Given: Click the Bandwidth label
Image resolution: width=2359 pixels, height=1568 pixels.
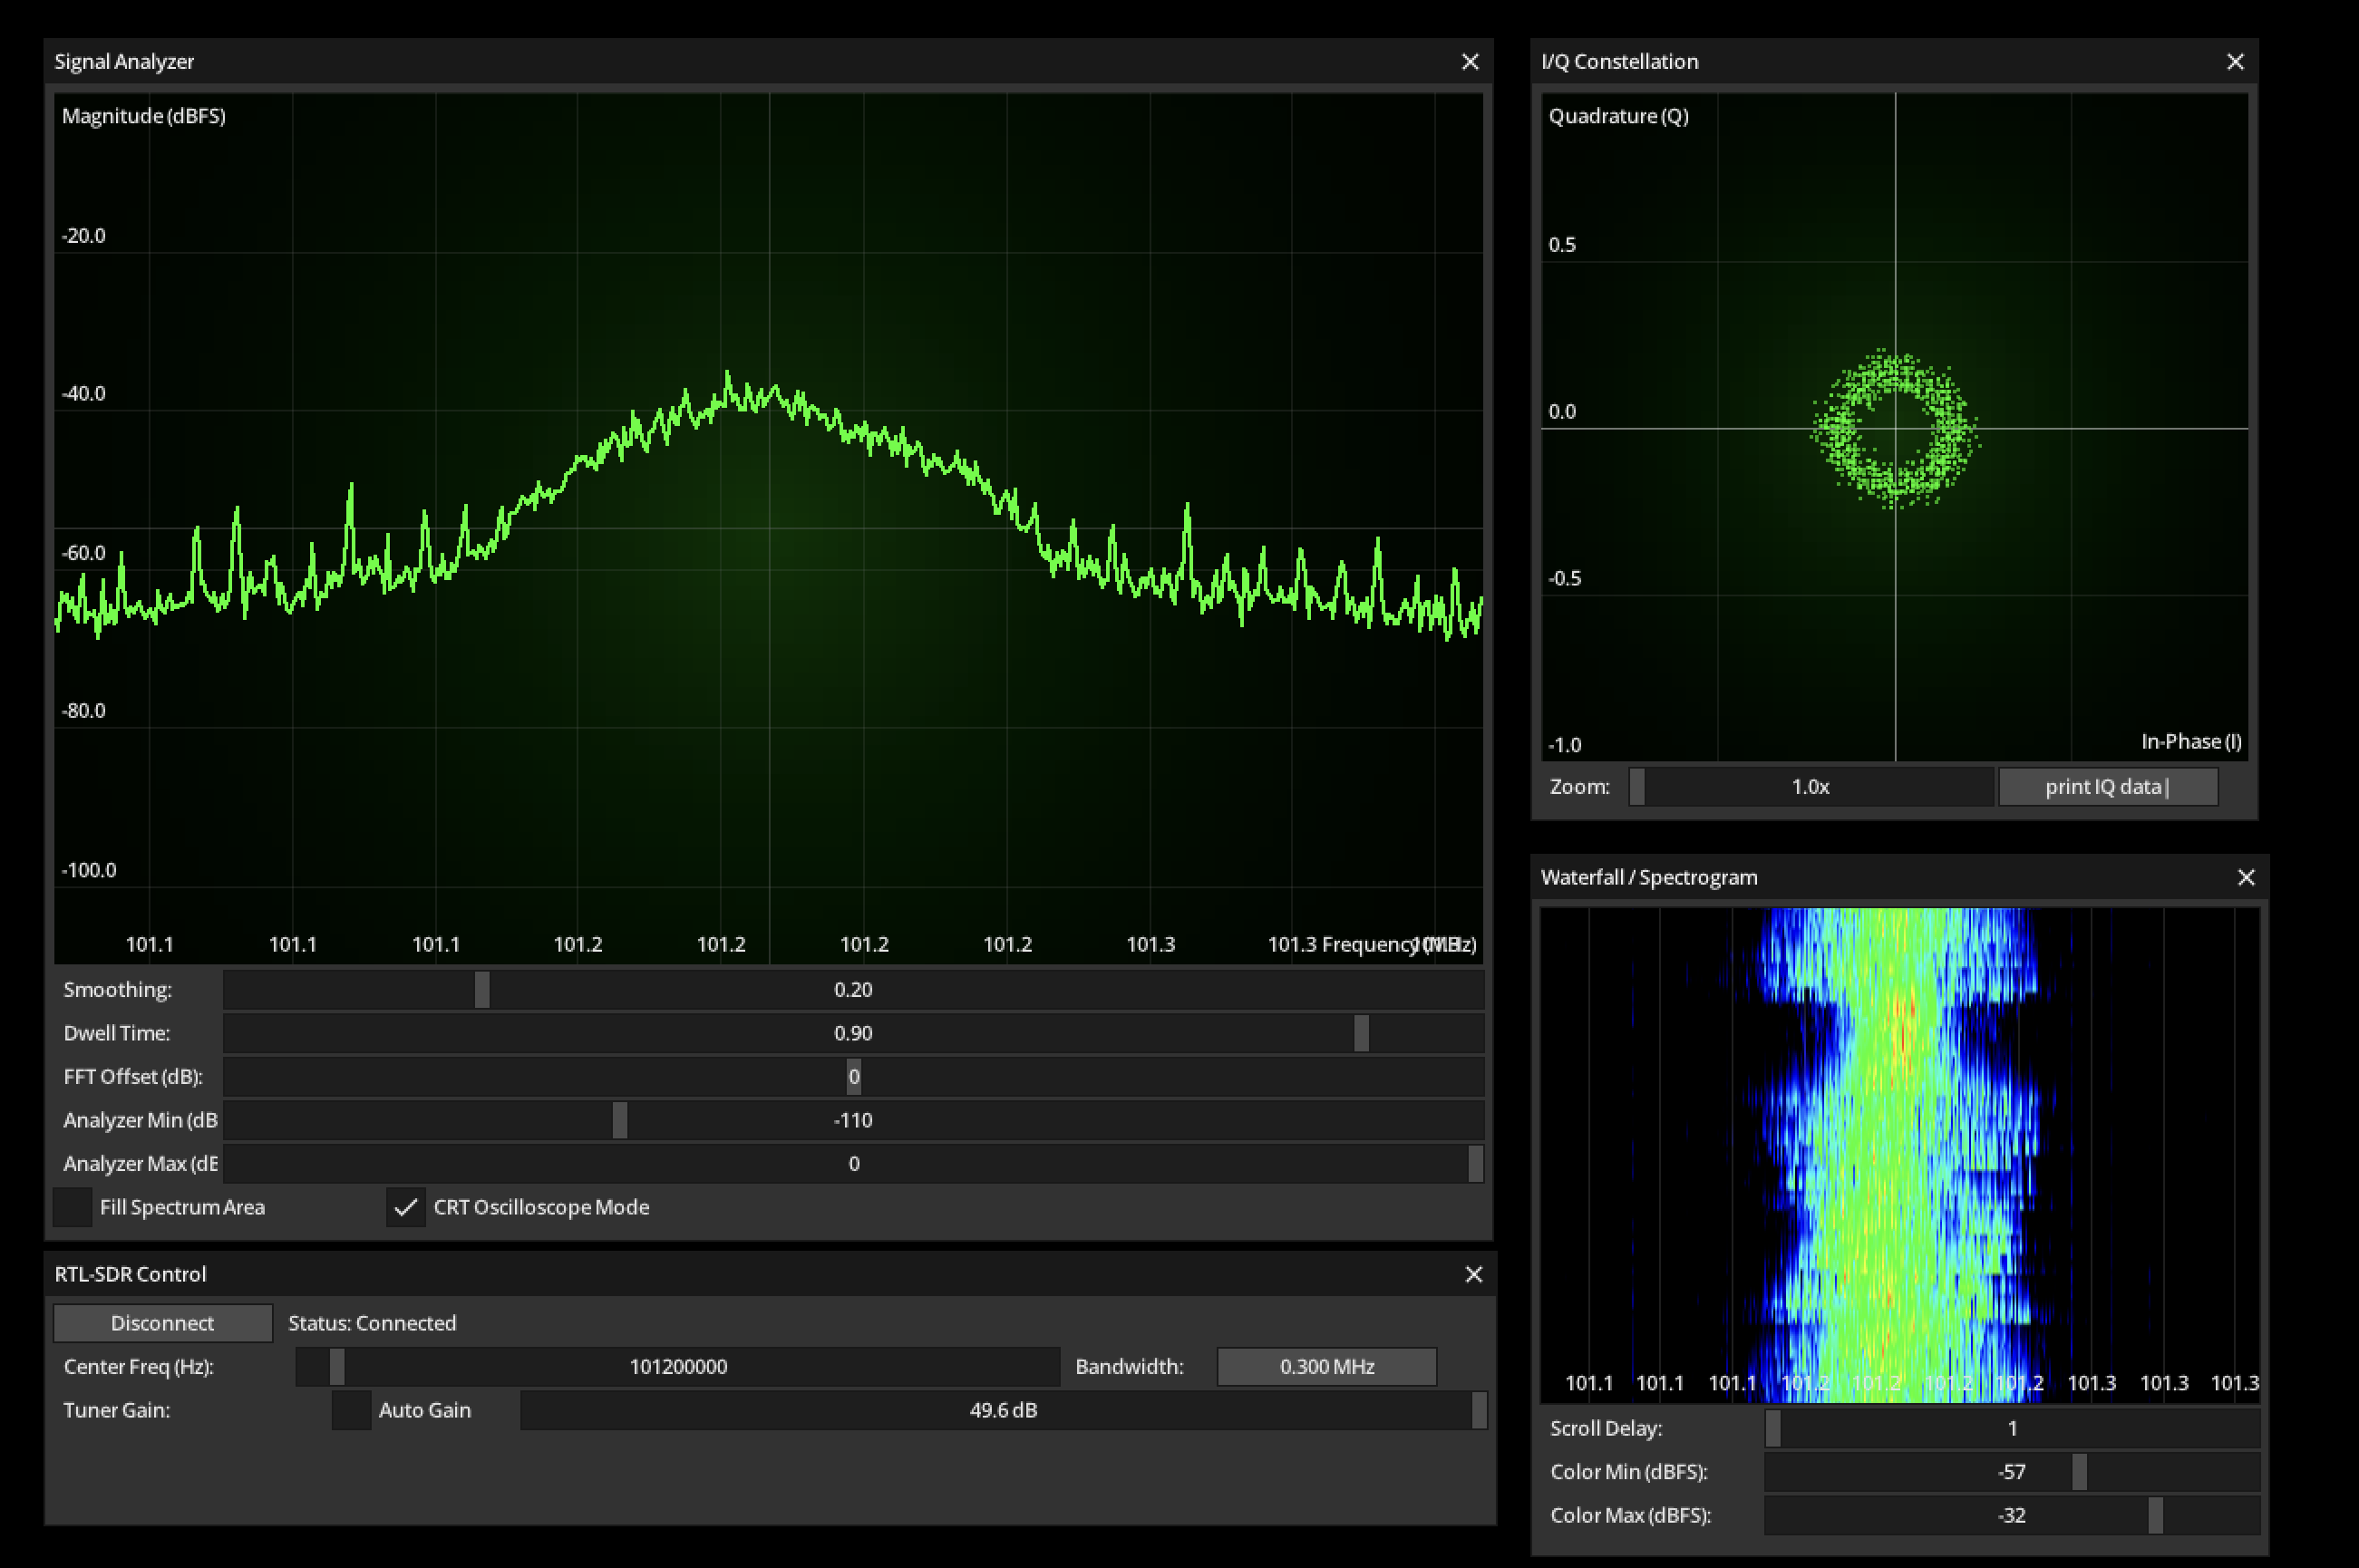Looking at the screenshot, I should tap(1129, 1367).
